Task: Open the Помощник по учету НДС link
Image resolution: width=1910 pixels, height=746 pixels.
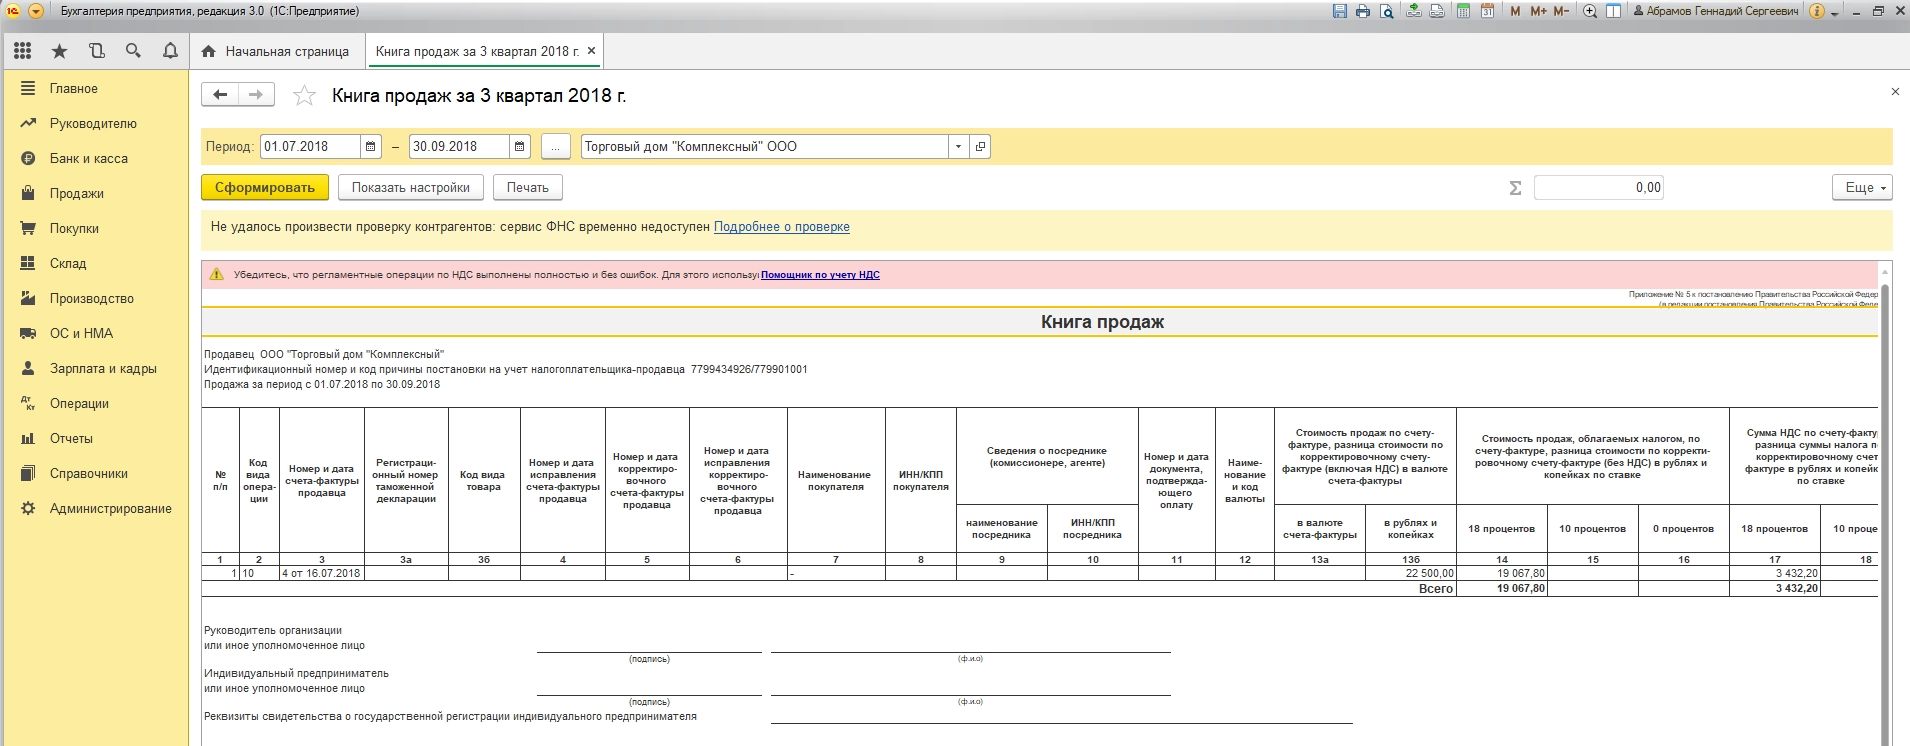Action: [820, 275]
